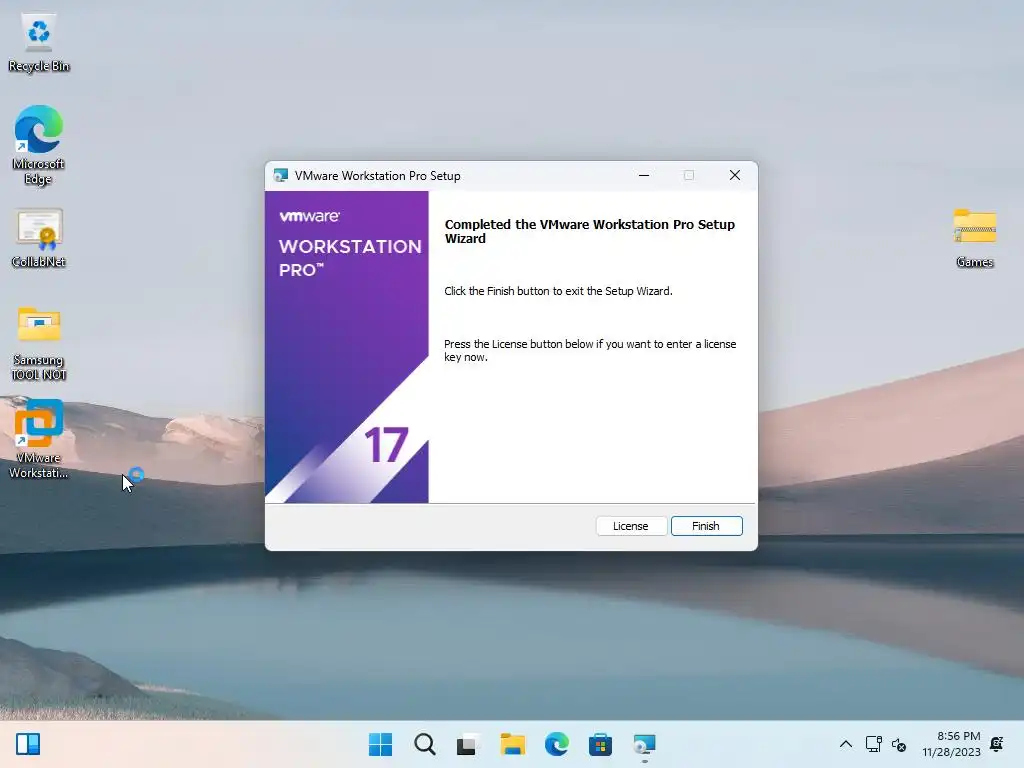Click the vmware Workstation Pro 17 banner
Image resolution: width=1024 pixels, height=768 pixels.
[347, 347]
